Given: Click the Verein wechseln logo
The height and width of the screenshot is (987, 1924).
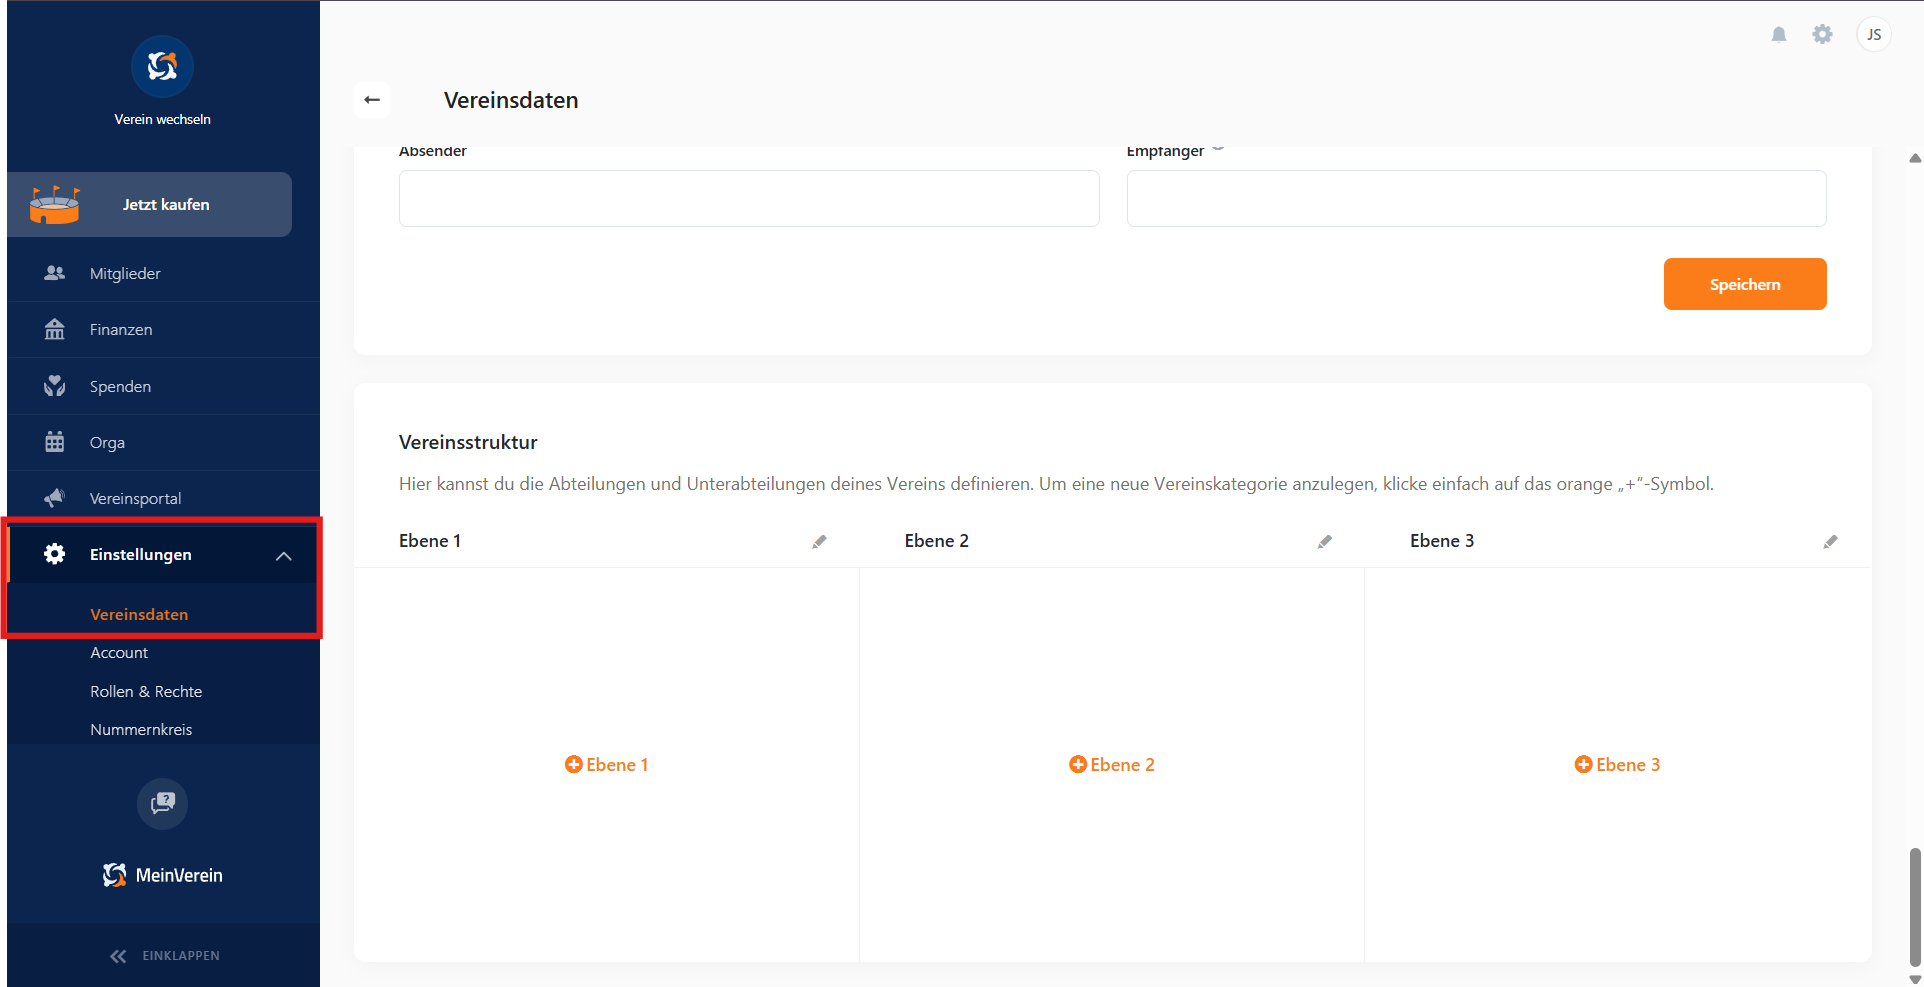Looking at the screenshot, I should click(162, 67).
